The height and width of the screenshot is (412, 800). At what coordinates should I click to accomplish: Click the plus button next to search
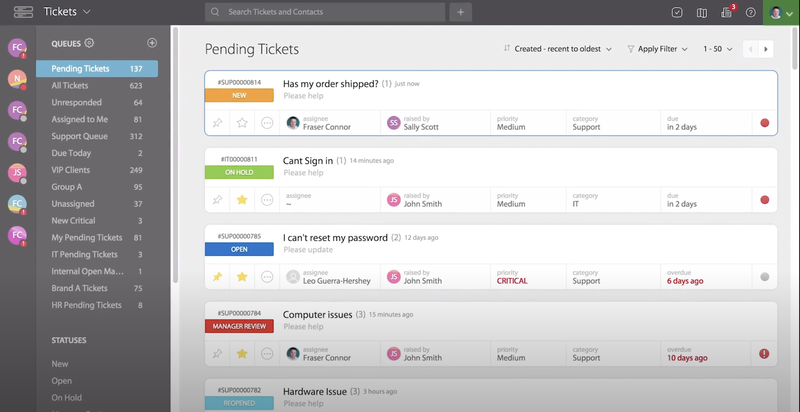(460, 12)
